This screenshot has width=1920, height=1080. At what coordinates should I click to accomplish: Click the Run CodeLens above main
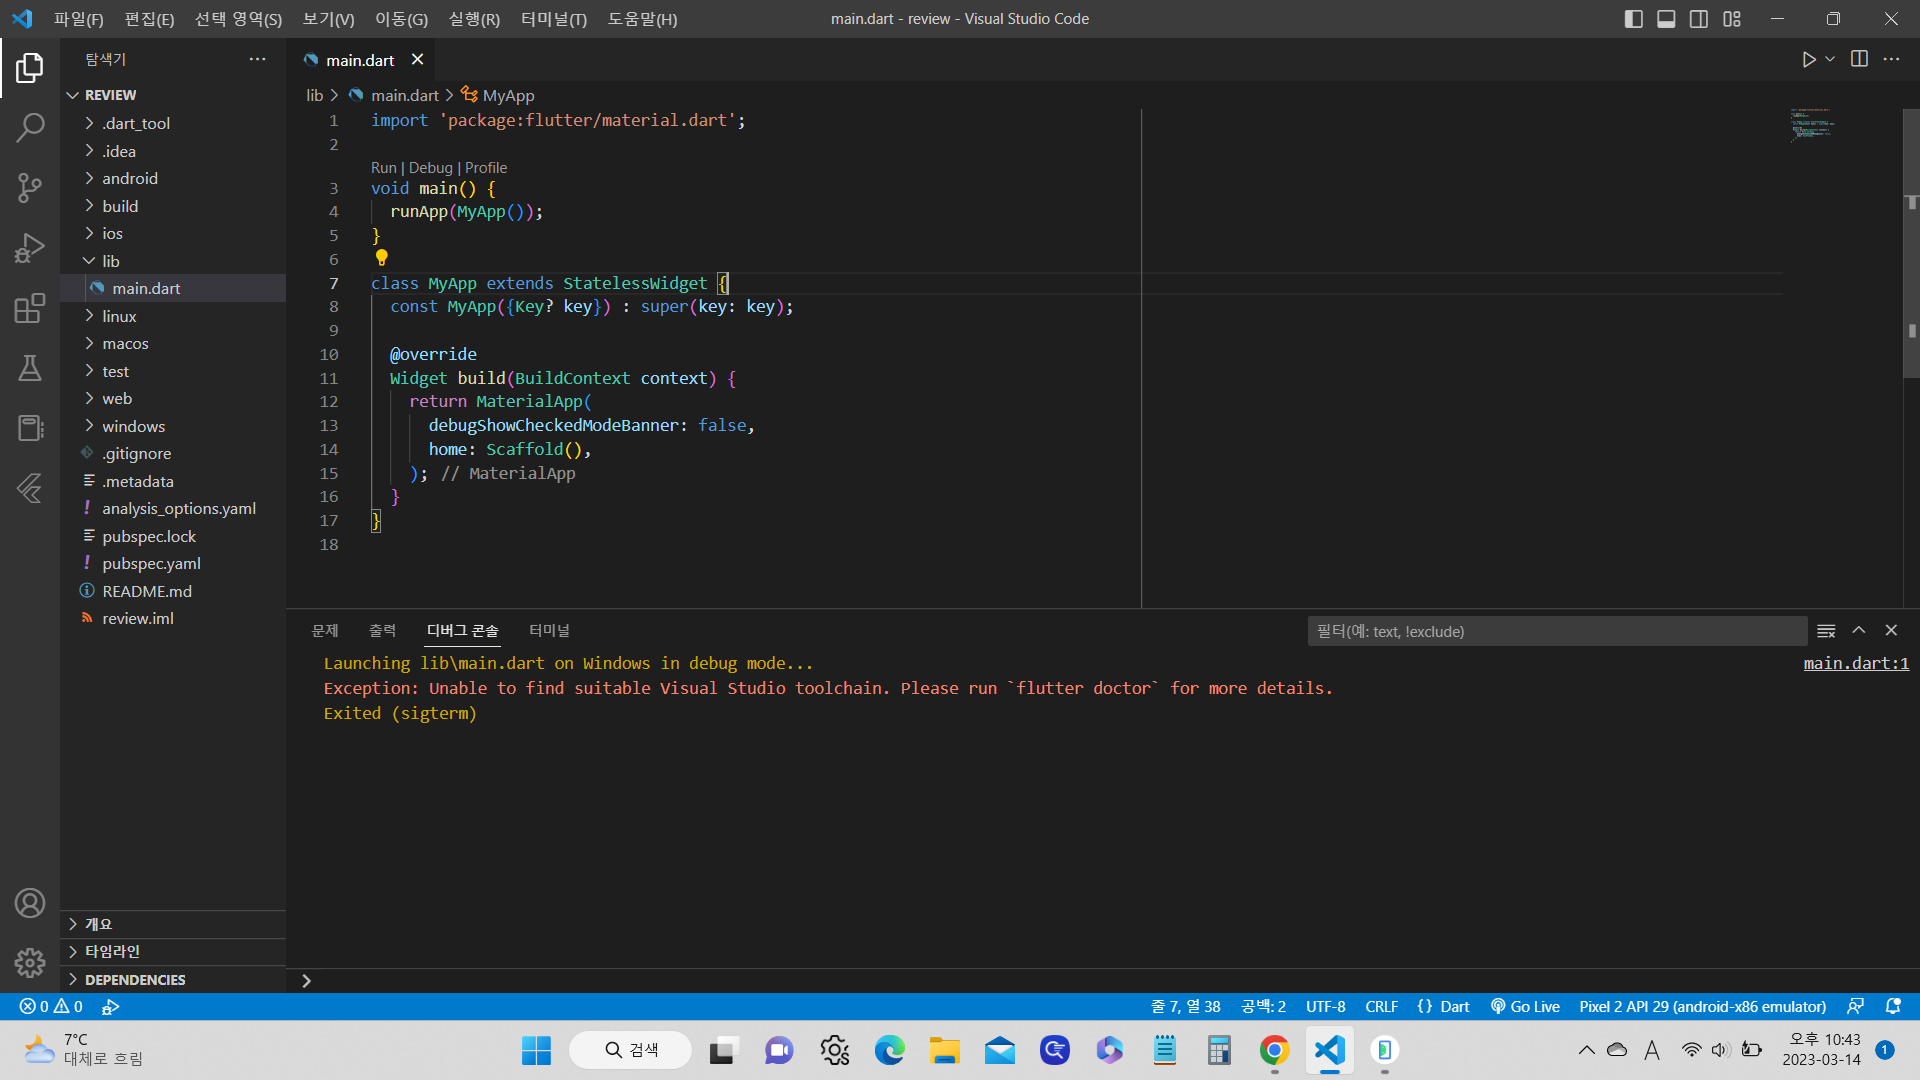(x=384, y=168)
